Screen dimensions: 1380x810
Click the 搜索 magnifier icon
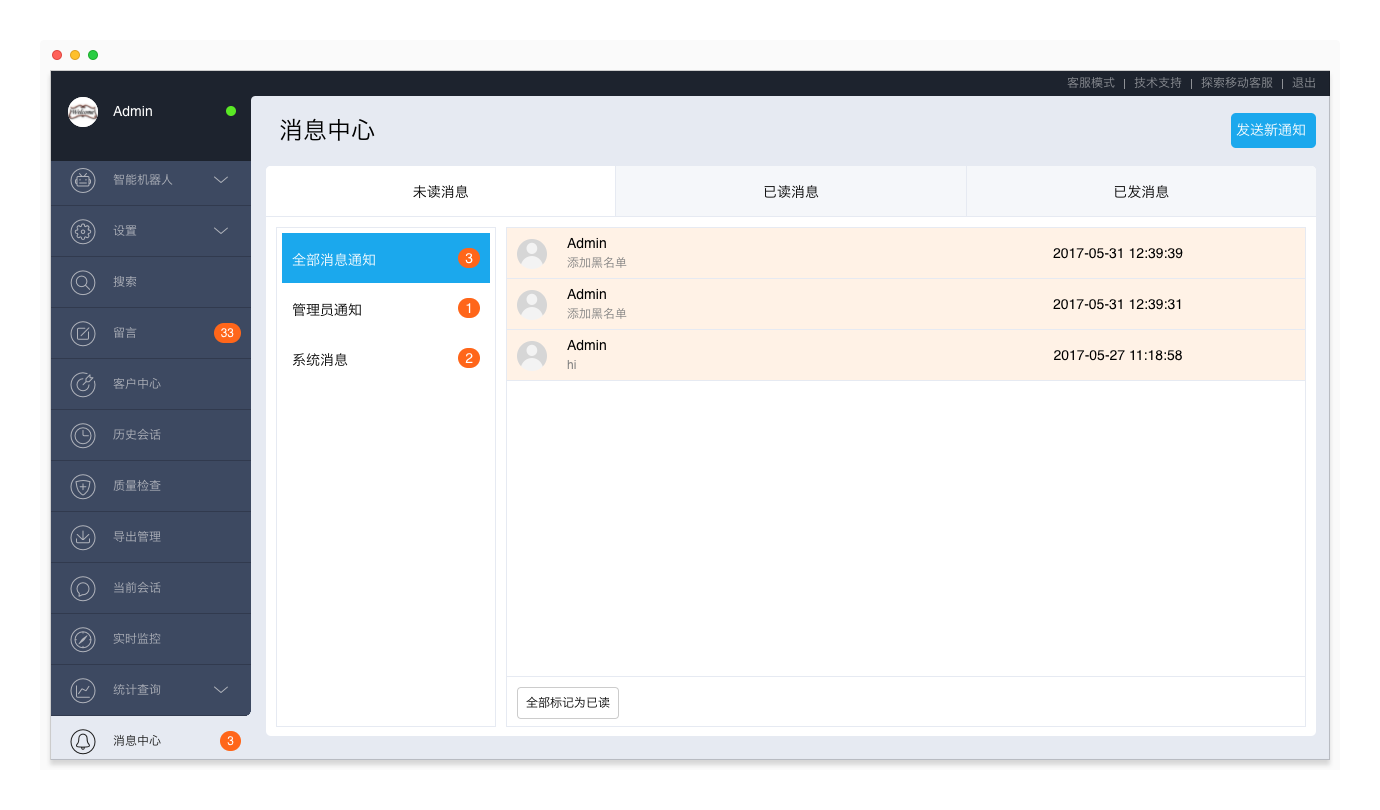coord(83,282)
